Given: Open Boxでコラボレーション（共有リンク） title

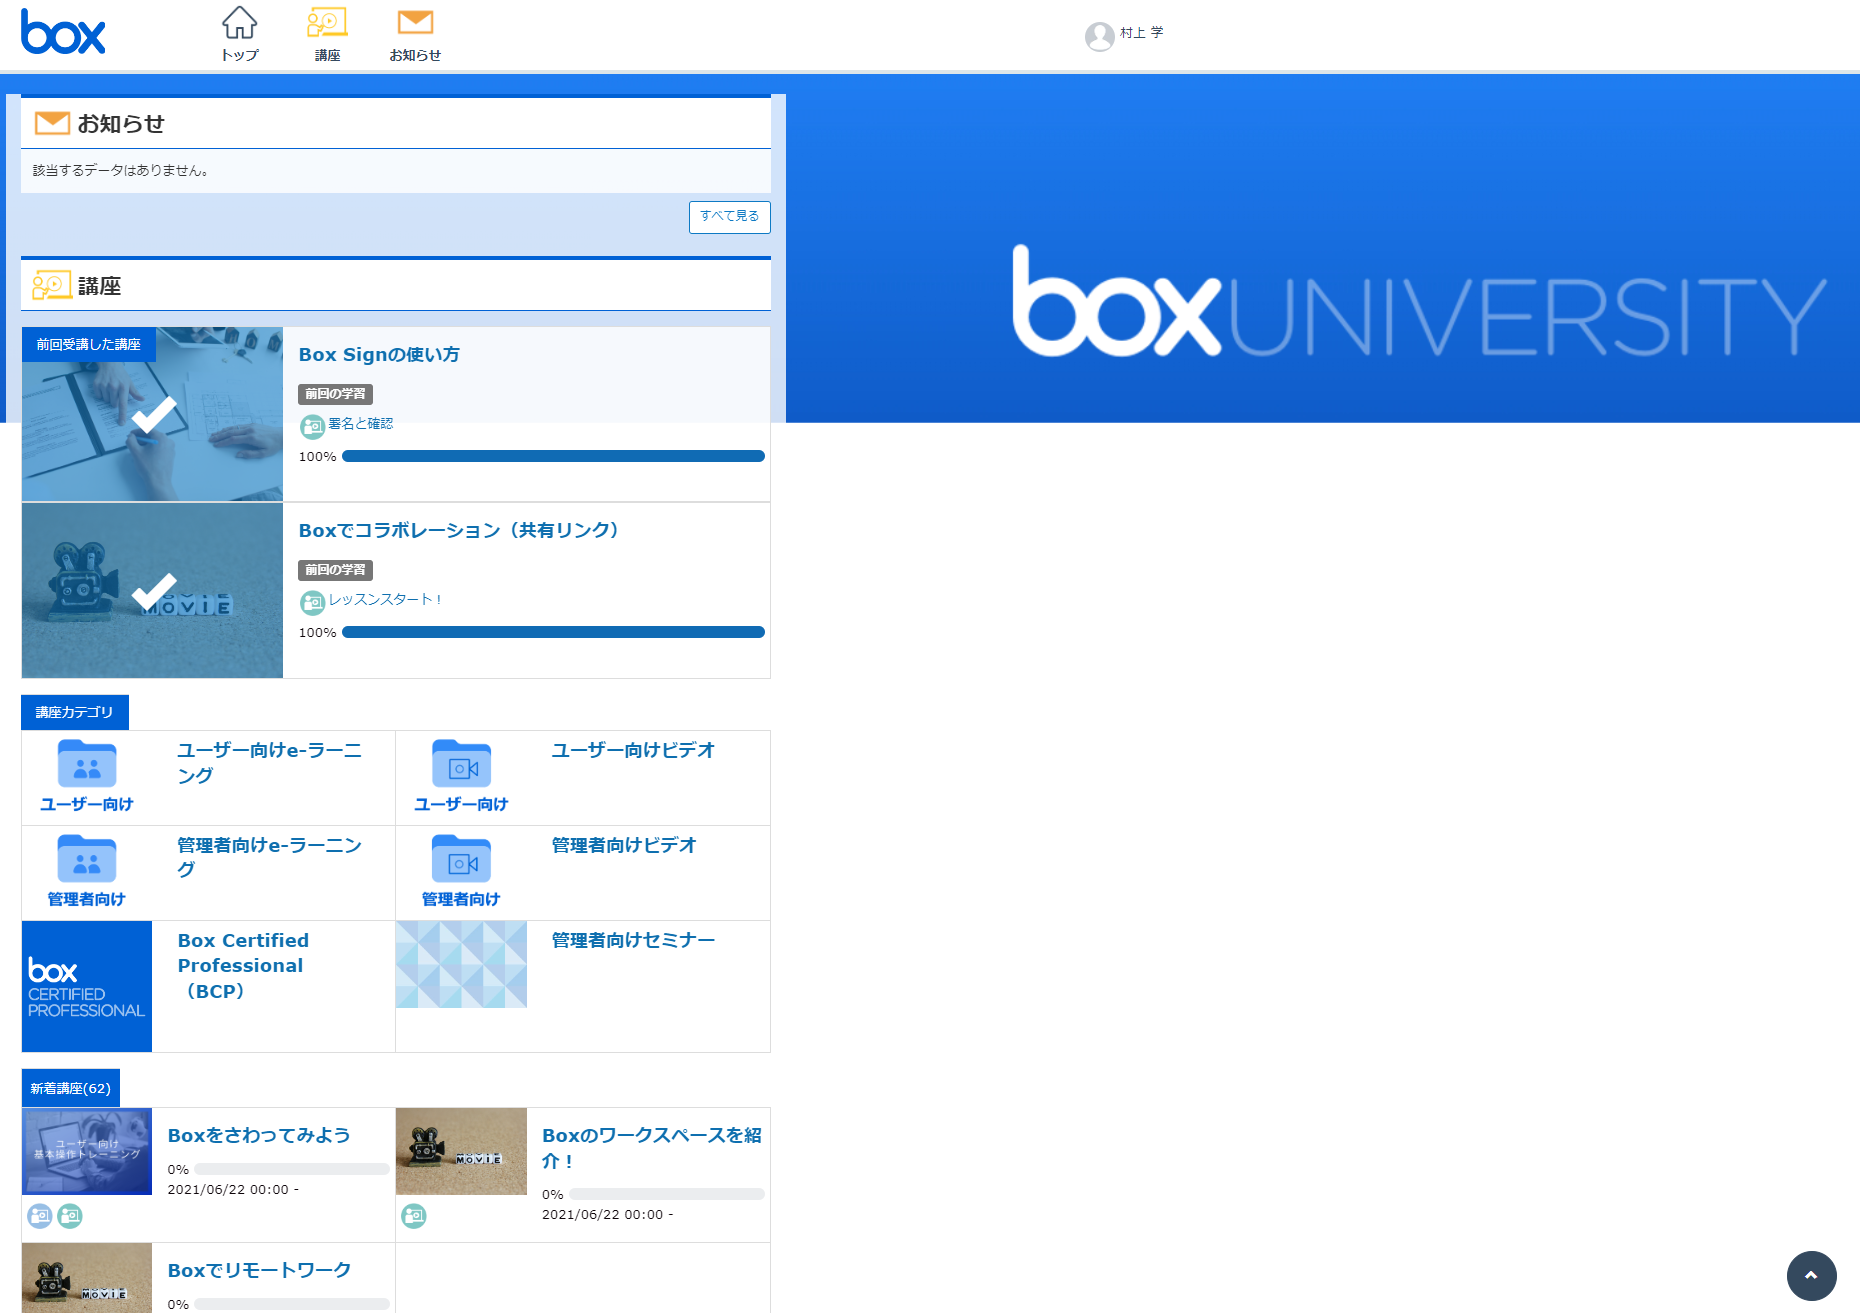Looking at the screenshot, I should click(459, 531).
